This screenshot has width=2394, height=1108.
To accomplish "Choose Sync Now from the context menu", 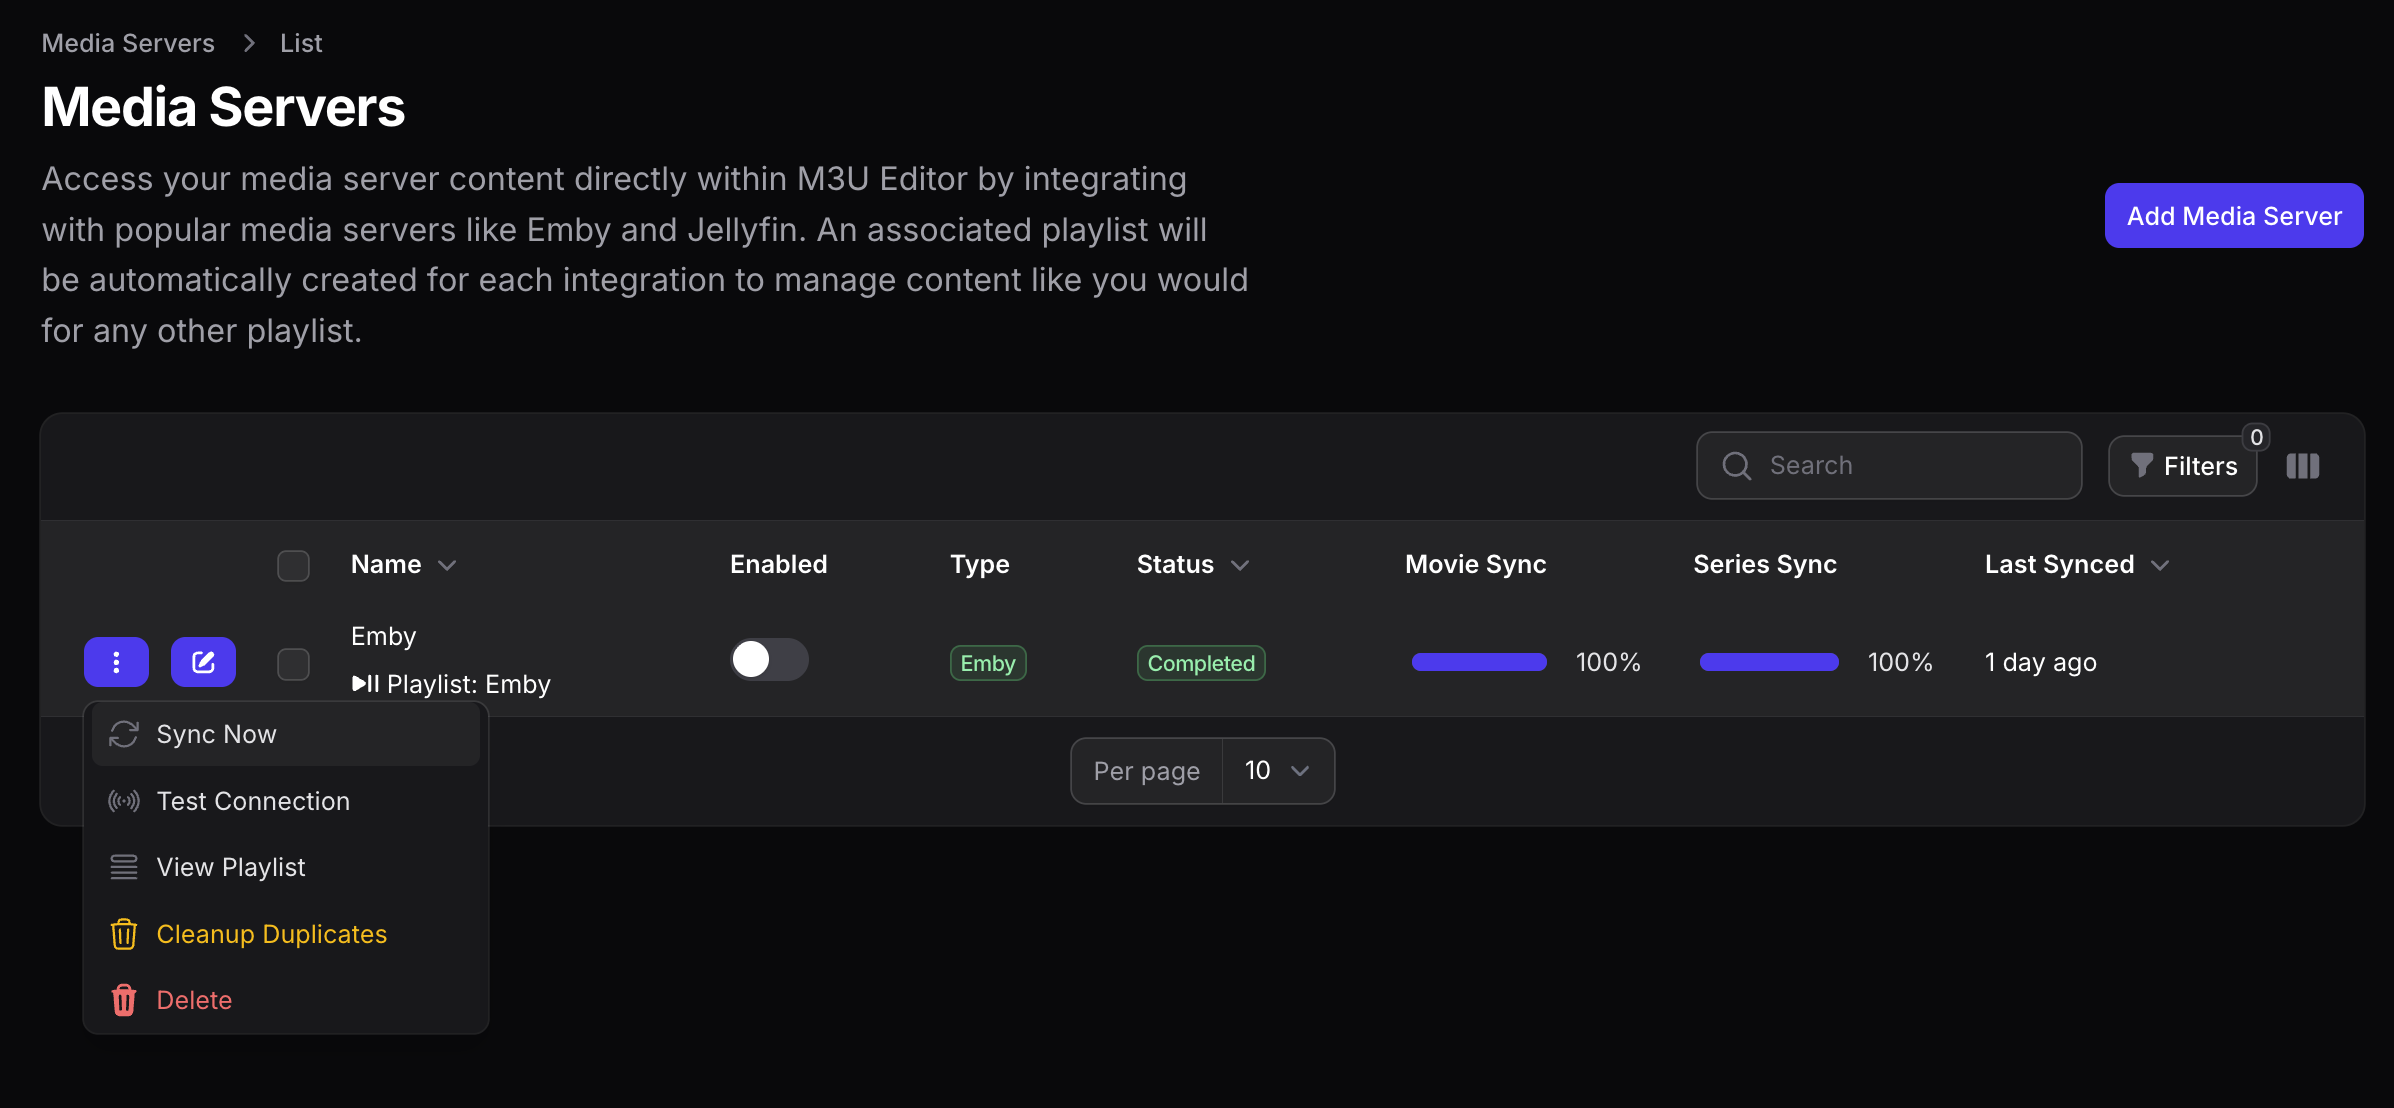I will pos(216,734).
